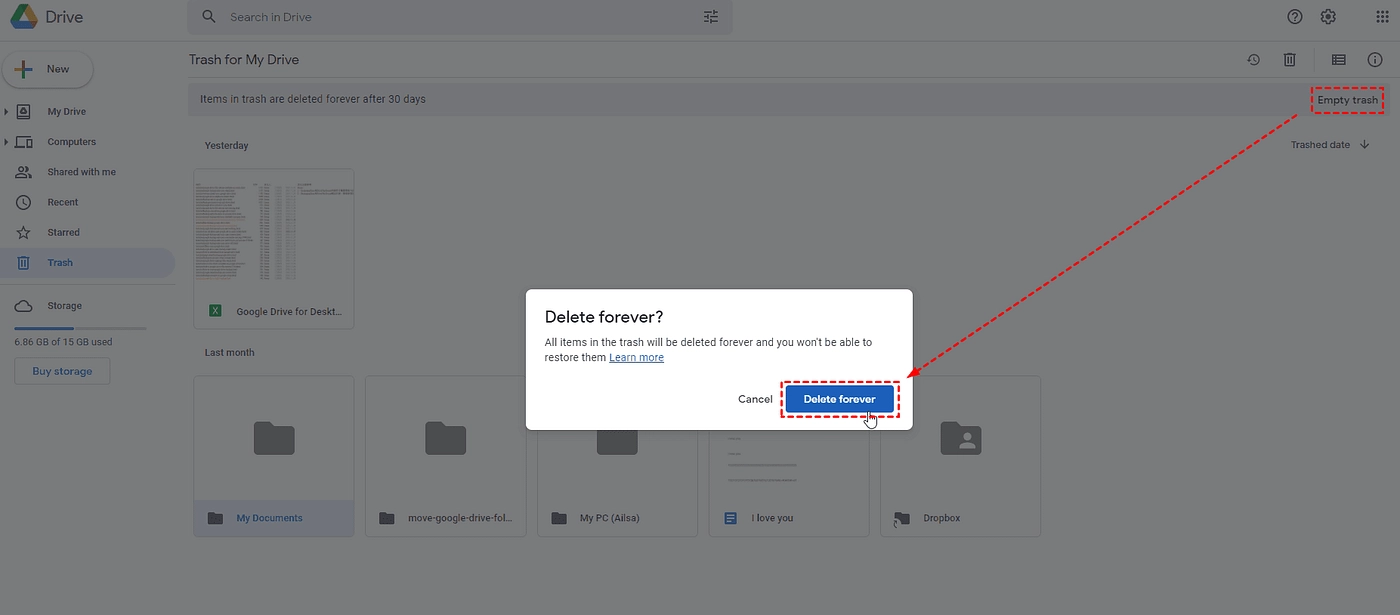
Task: Open Shared with me
Action: (81, 172)
